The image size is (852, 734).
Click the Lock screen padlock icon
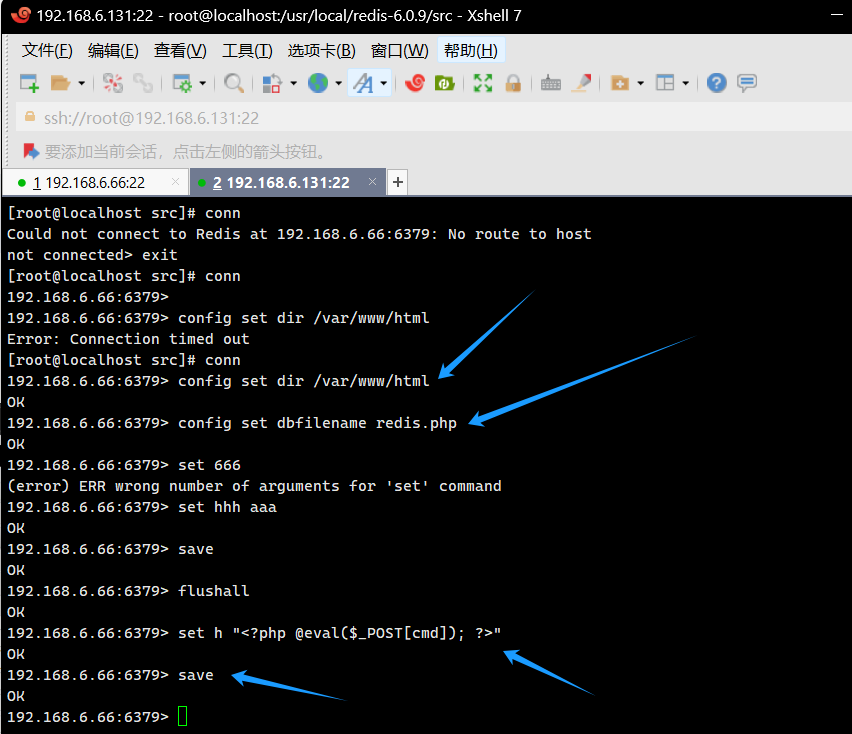(x=513, y=83)
